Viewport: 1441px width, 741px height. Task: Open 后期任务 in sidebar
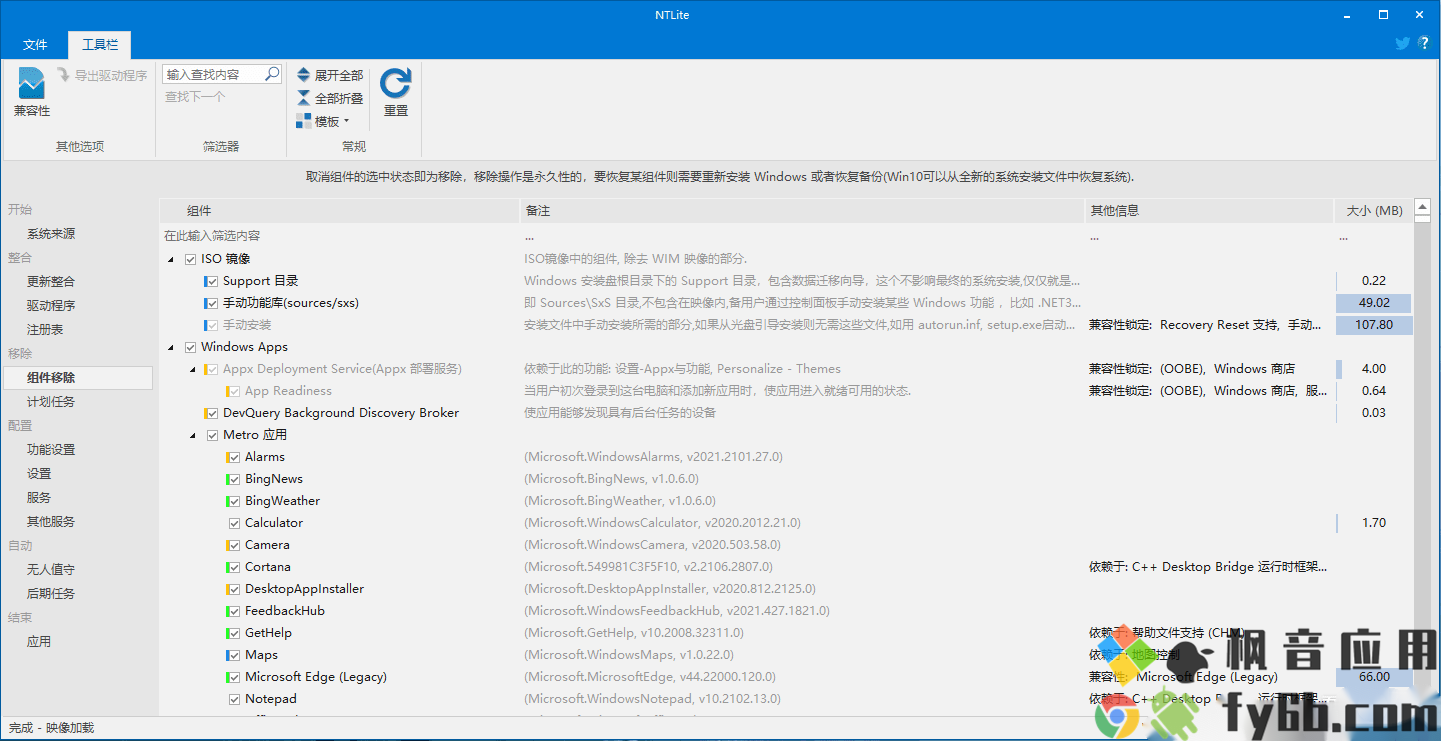point(51,594)
